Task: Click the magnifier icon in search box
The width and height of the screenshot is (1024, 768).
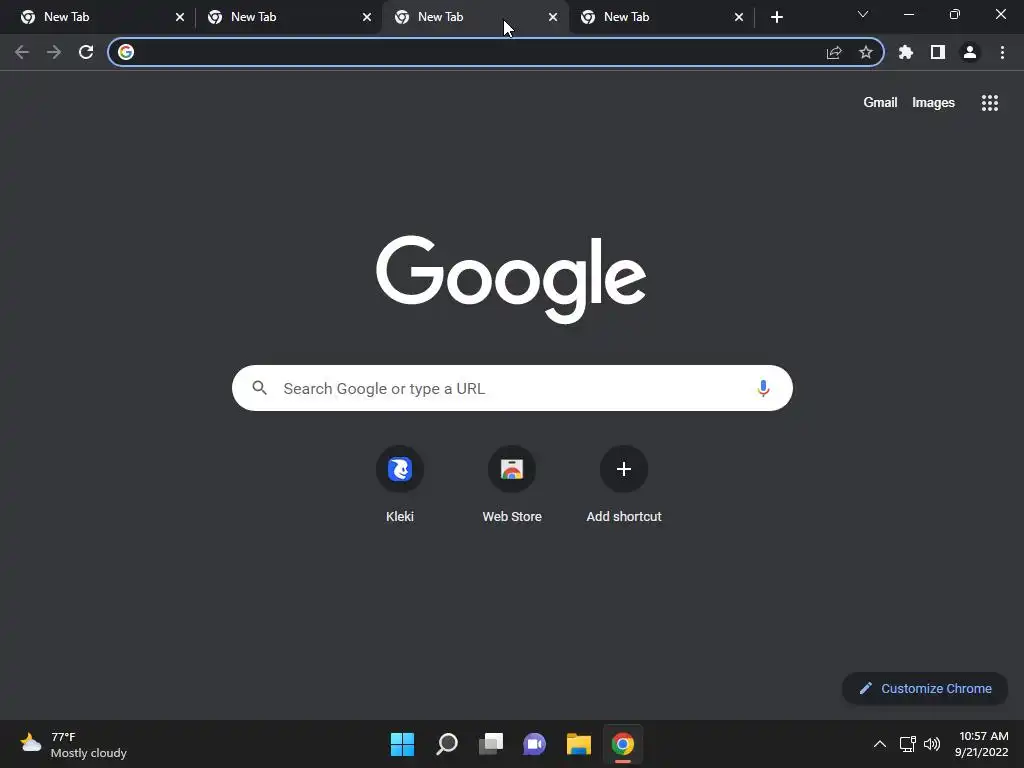Action: click(259, 388)
